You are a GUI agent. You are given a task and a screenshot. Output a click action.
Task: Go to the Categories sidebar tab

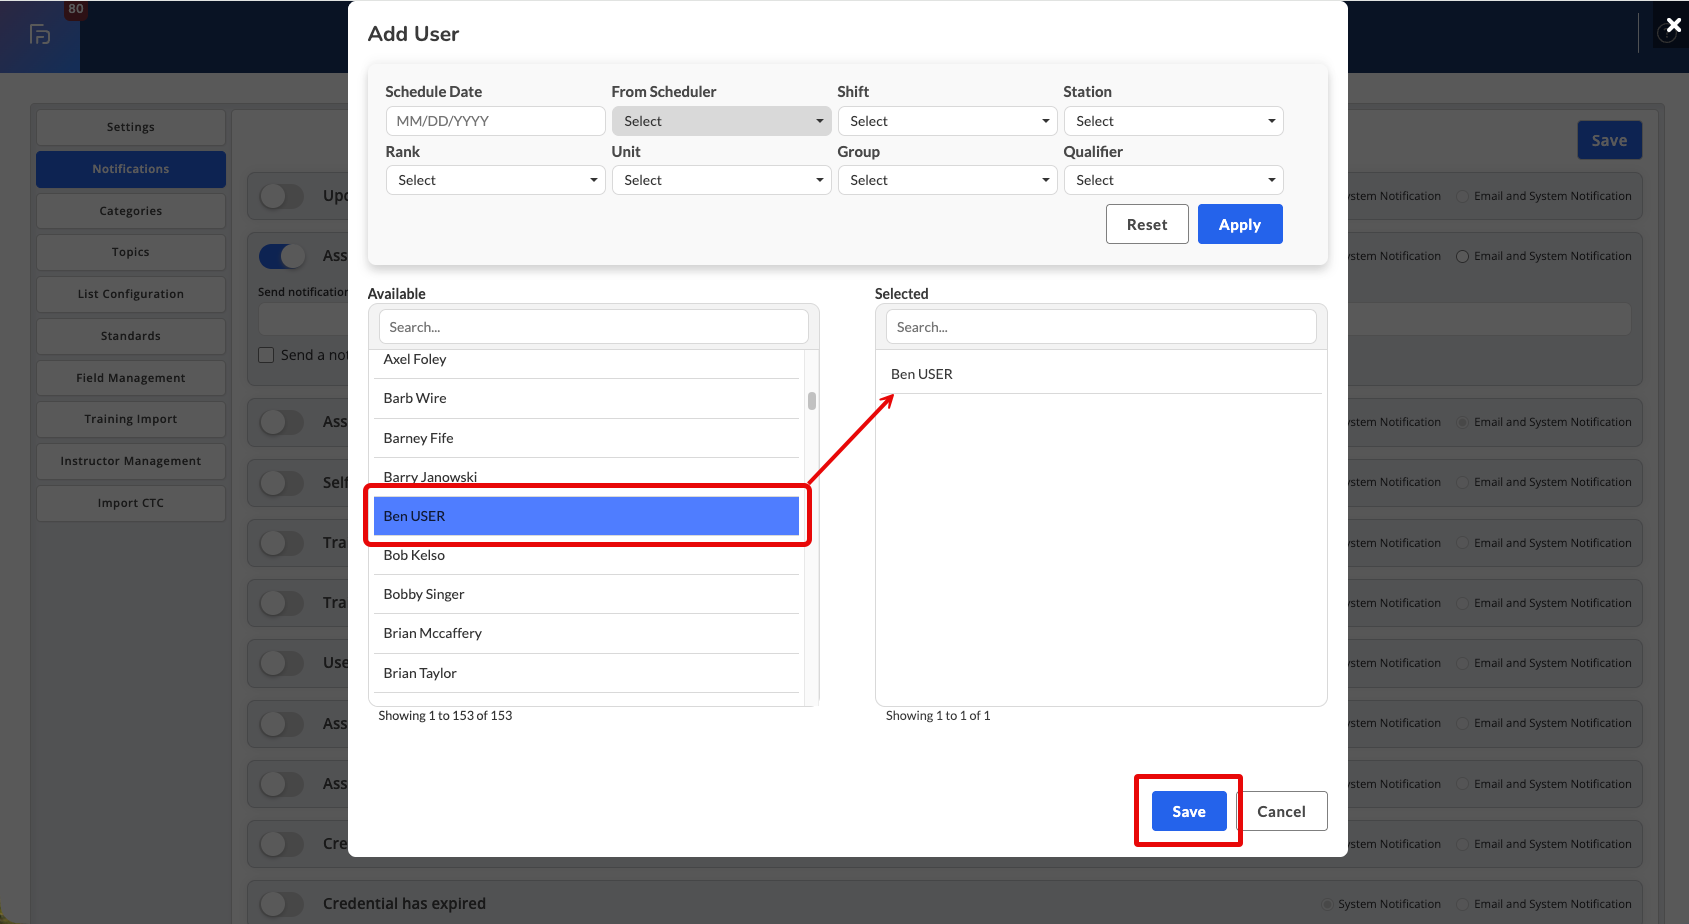point(131,211)
